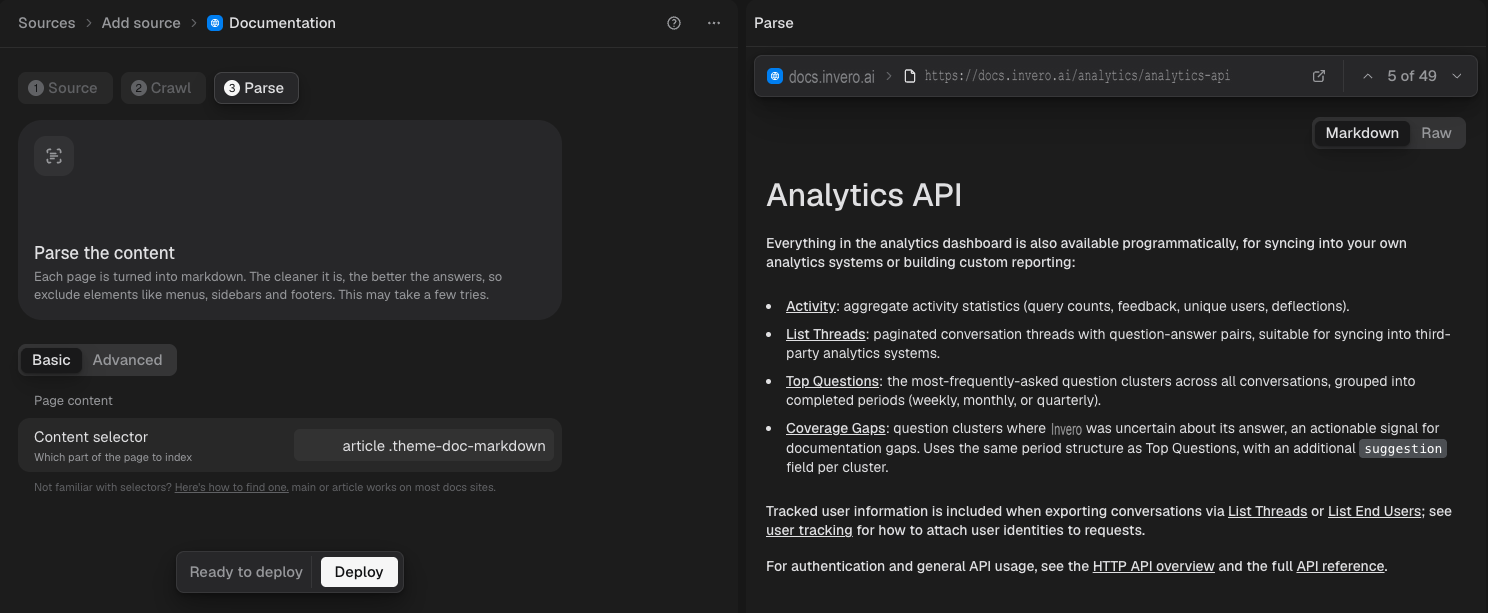Viewport: 1488px width, 613px height.
Task: Open 'Here's how to find one' link
Action: tap(232, 488)
